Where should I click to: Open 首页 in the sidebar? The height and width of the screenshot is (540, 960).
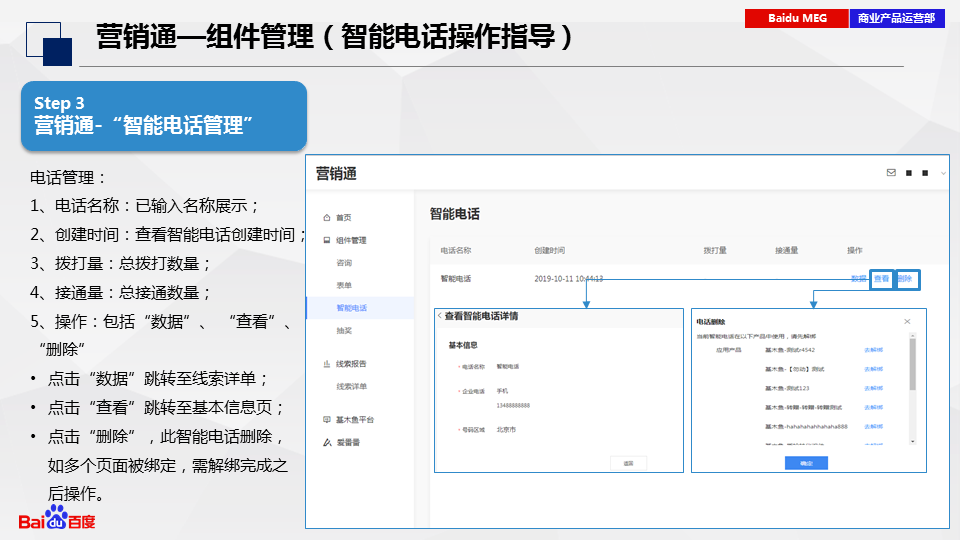(343, 217)
